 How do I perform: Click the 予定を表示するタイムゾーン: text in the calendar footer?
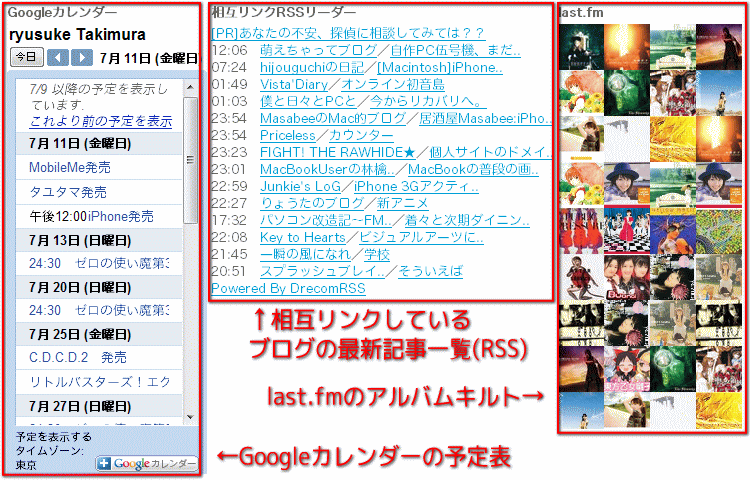click(x=54, y=444)
